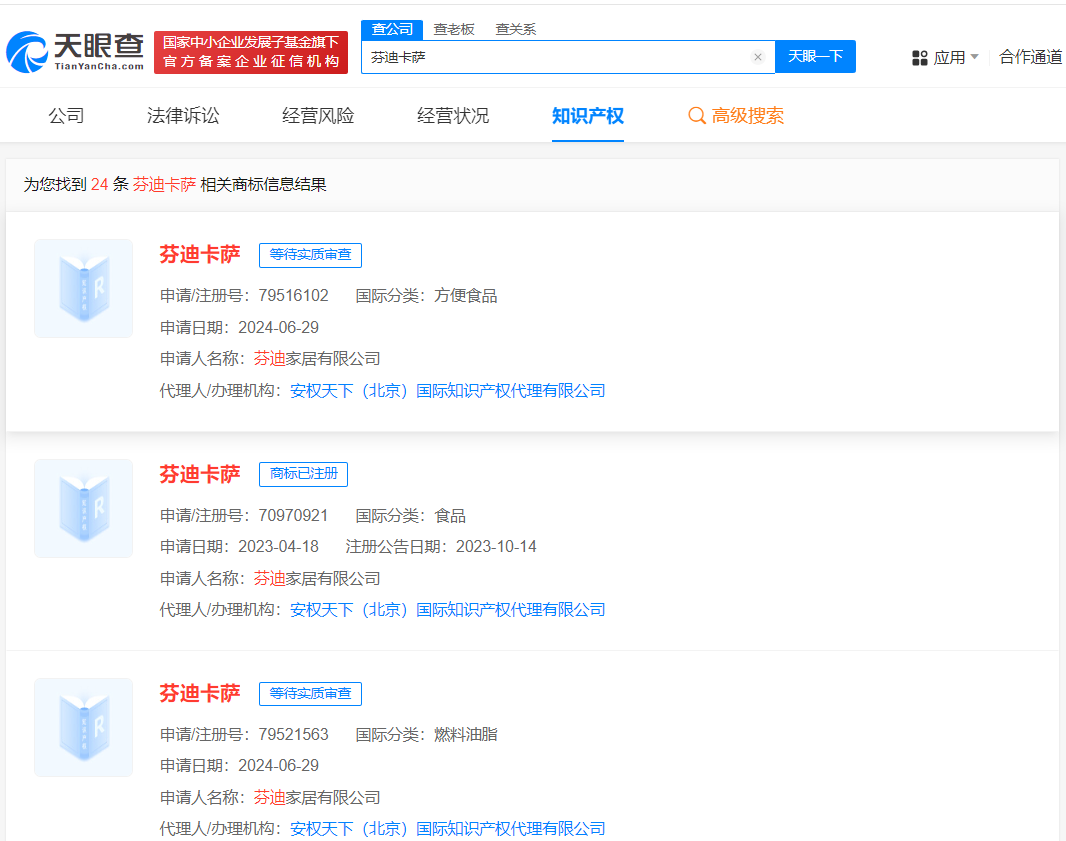Click the 天眼一下 search button
The image size is (1066, 841).
coord(815,56)
